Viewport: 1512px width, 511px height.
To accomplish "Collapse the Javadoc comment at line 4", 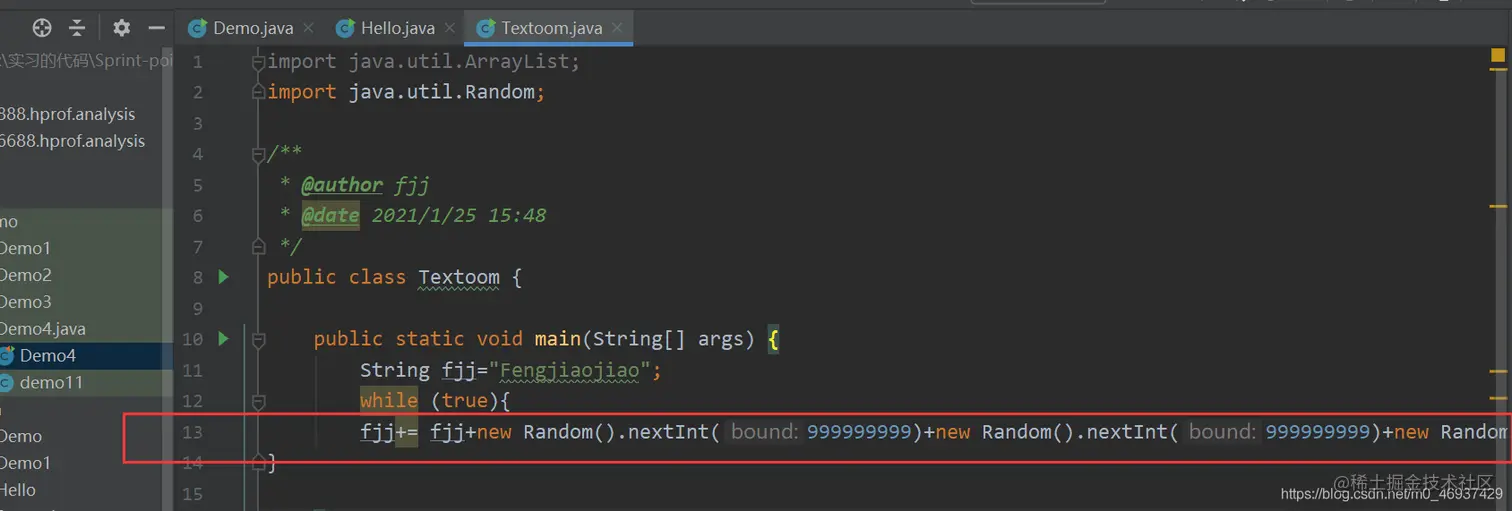I will [259, 154].
